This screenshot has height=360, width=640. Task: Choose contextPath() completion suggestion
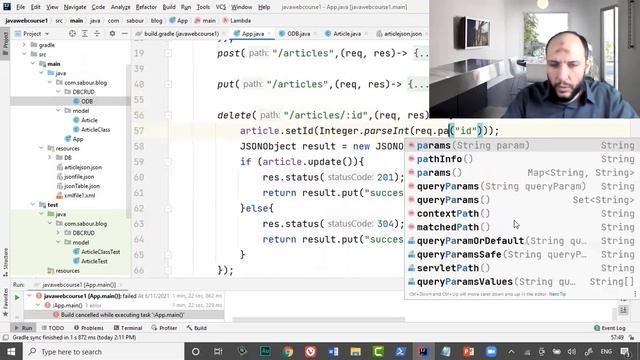click(x=521, y=213)
